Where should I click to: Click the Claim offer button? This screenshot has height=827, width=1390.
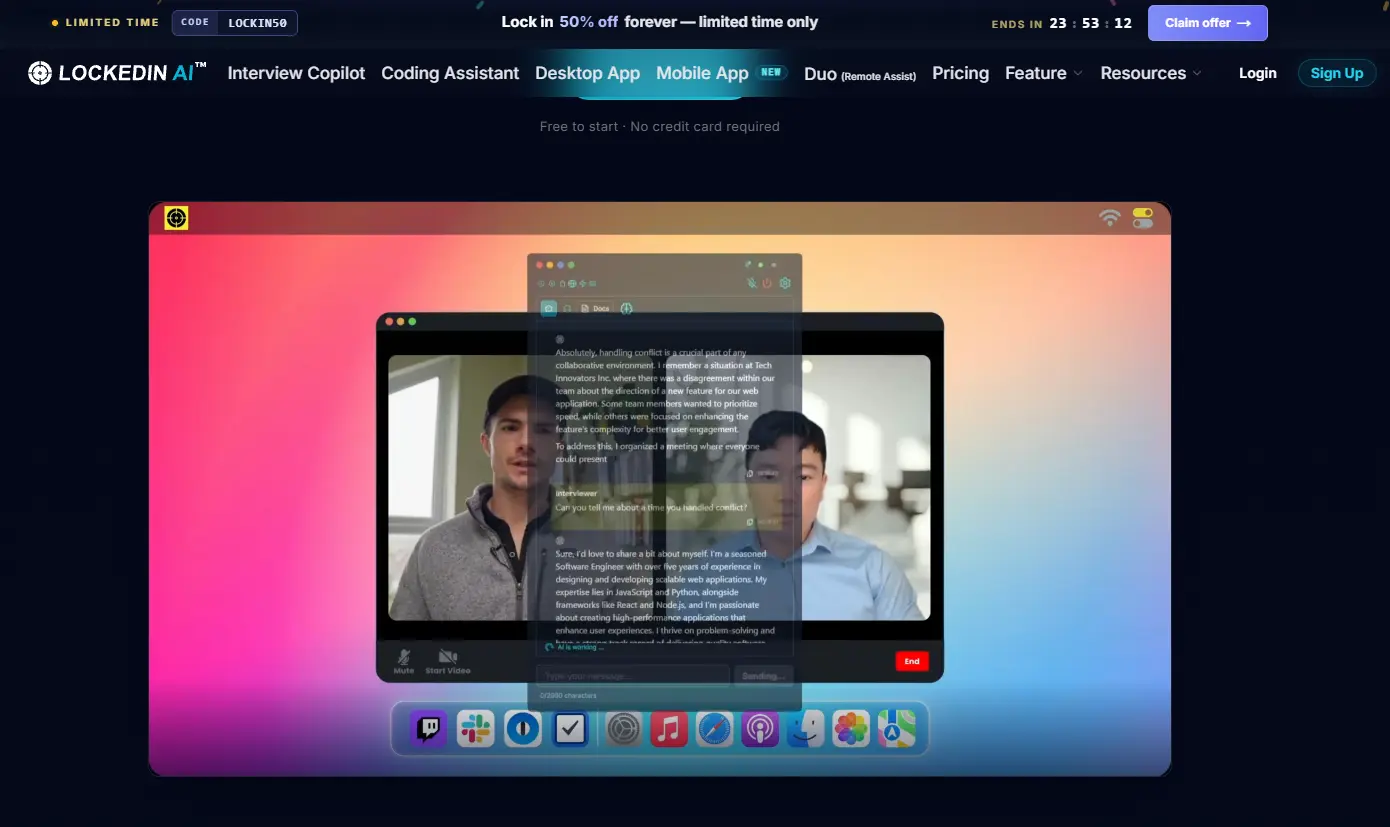(1207, 23)
